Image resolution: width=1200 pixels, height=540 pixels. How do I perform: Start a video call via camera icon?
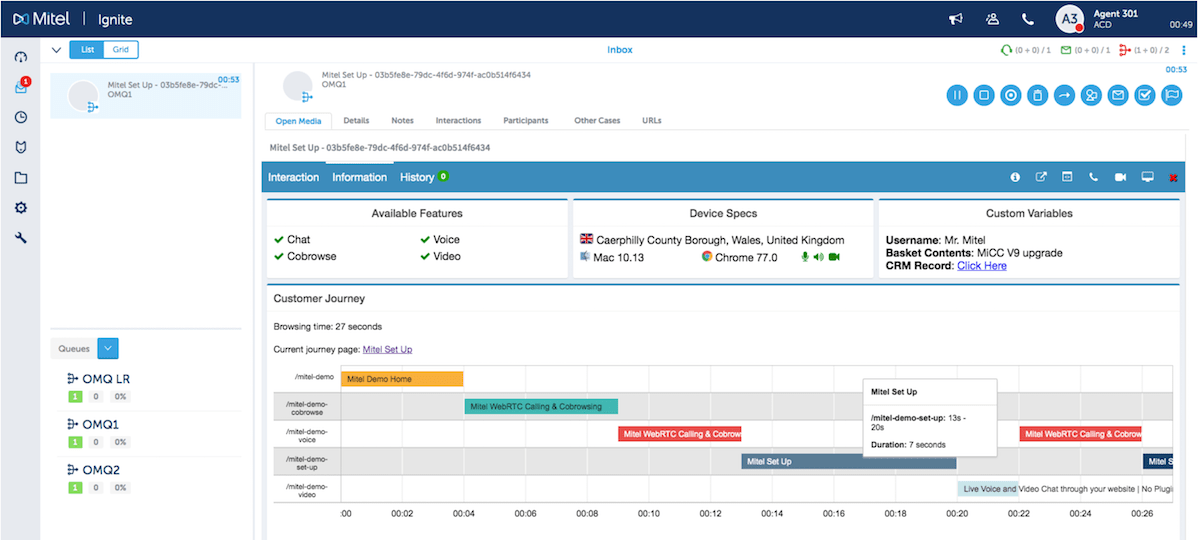1120,177
